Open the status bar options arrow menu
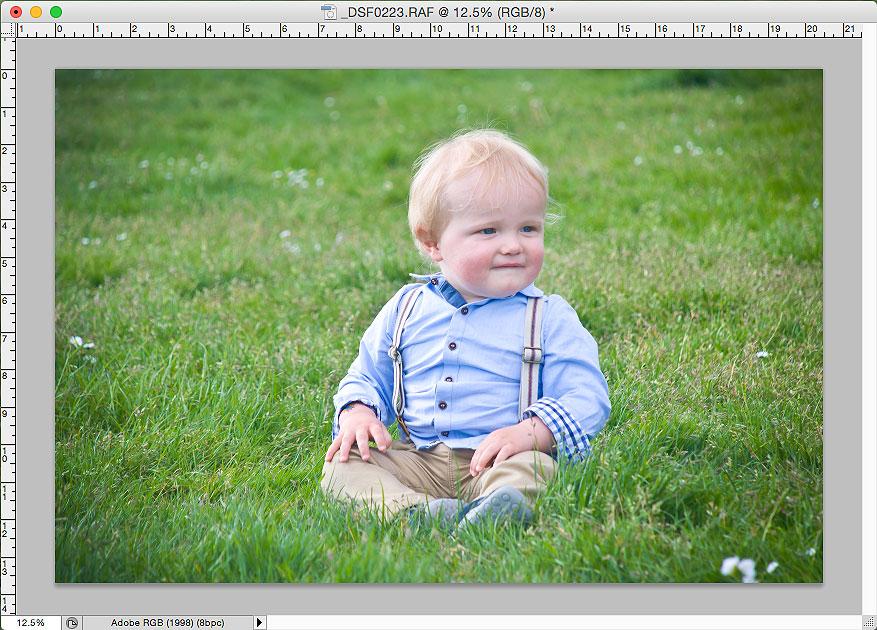The image size is (877, 630). 260,623
